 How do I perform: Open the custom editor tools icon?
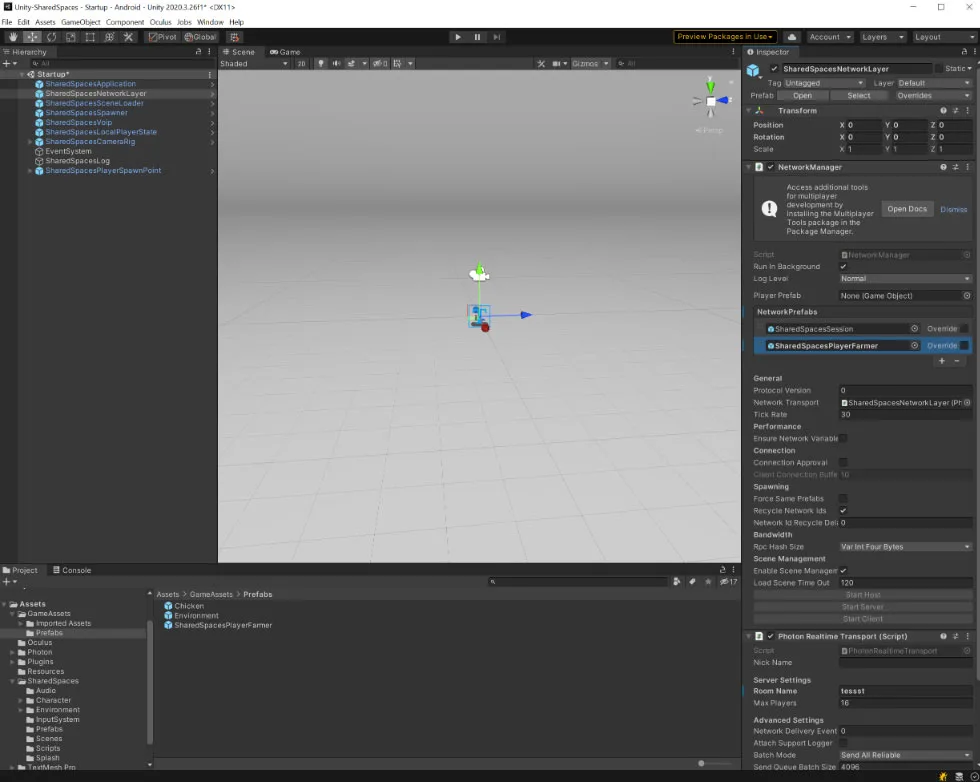pyautogui.click(x=128, y=37)
